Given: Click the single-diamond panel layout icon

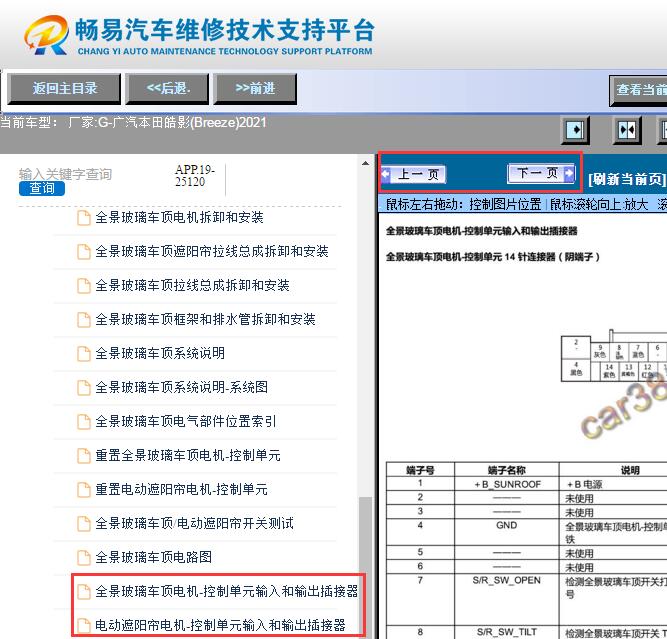Looking at the screenshot, I should (x=576, y=129).
